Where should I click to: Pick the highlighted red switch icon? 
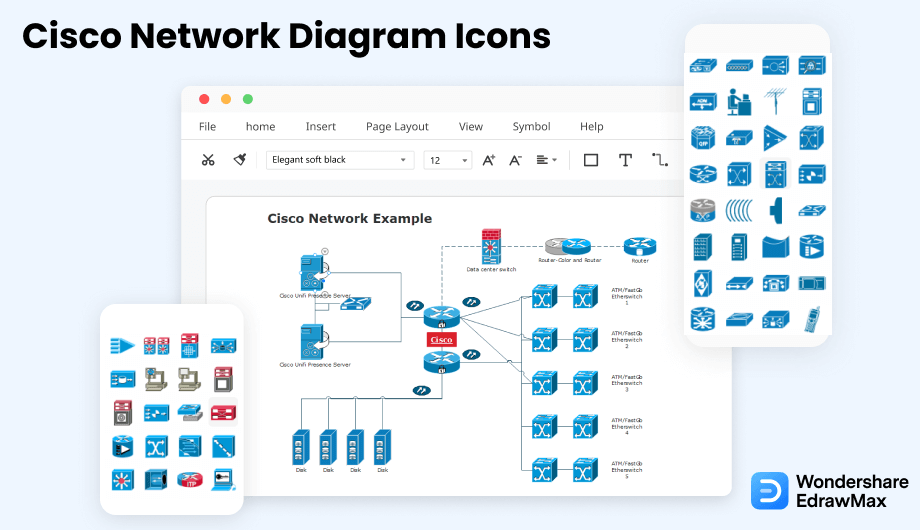[224, 412]
